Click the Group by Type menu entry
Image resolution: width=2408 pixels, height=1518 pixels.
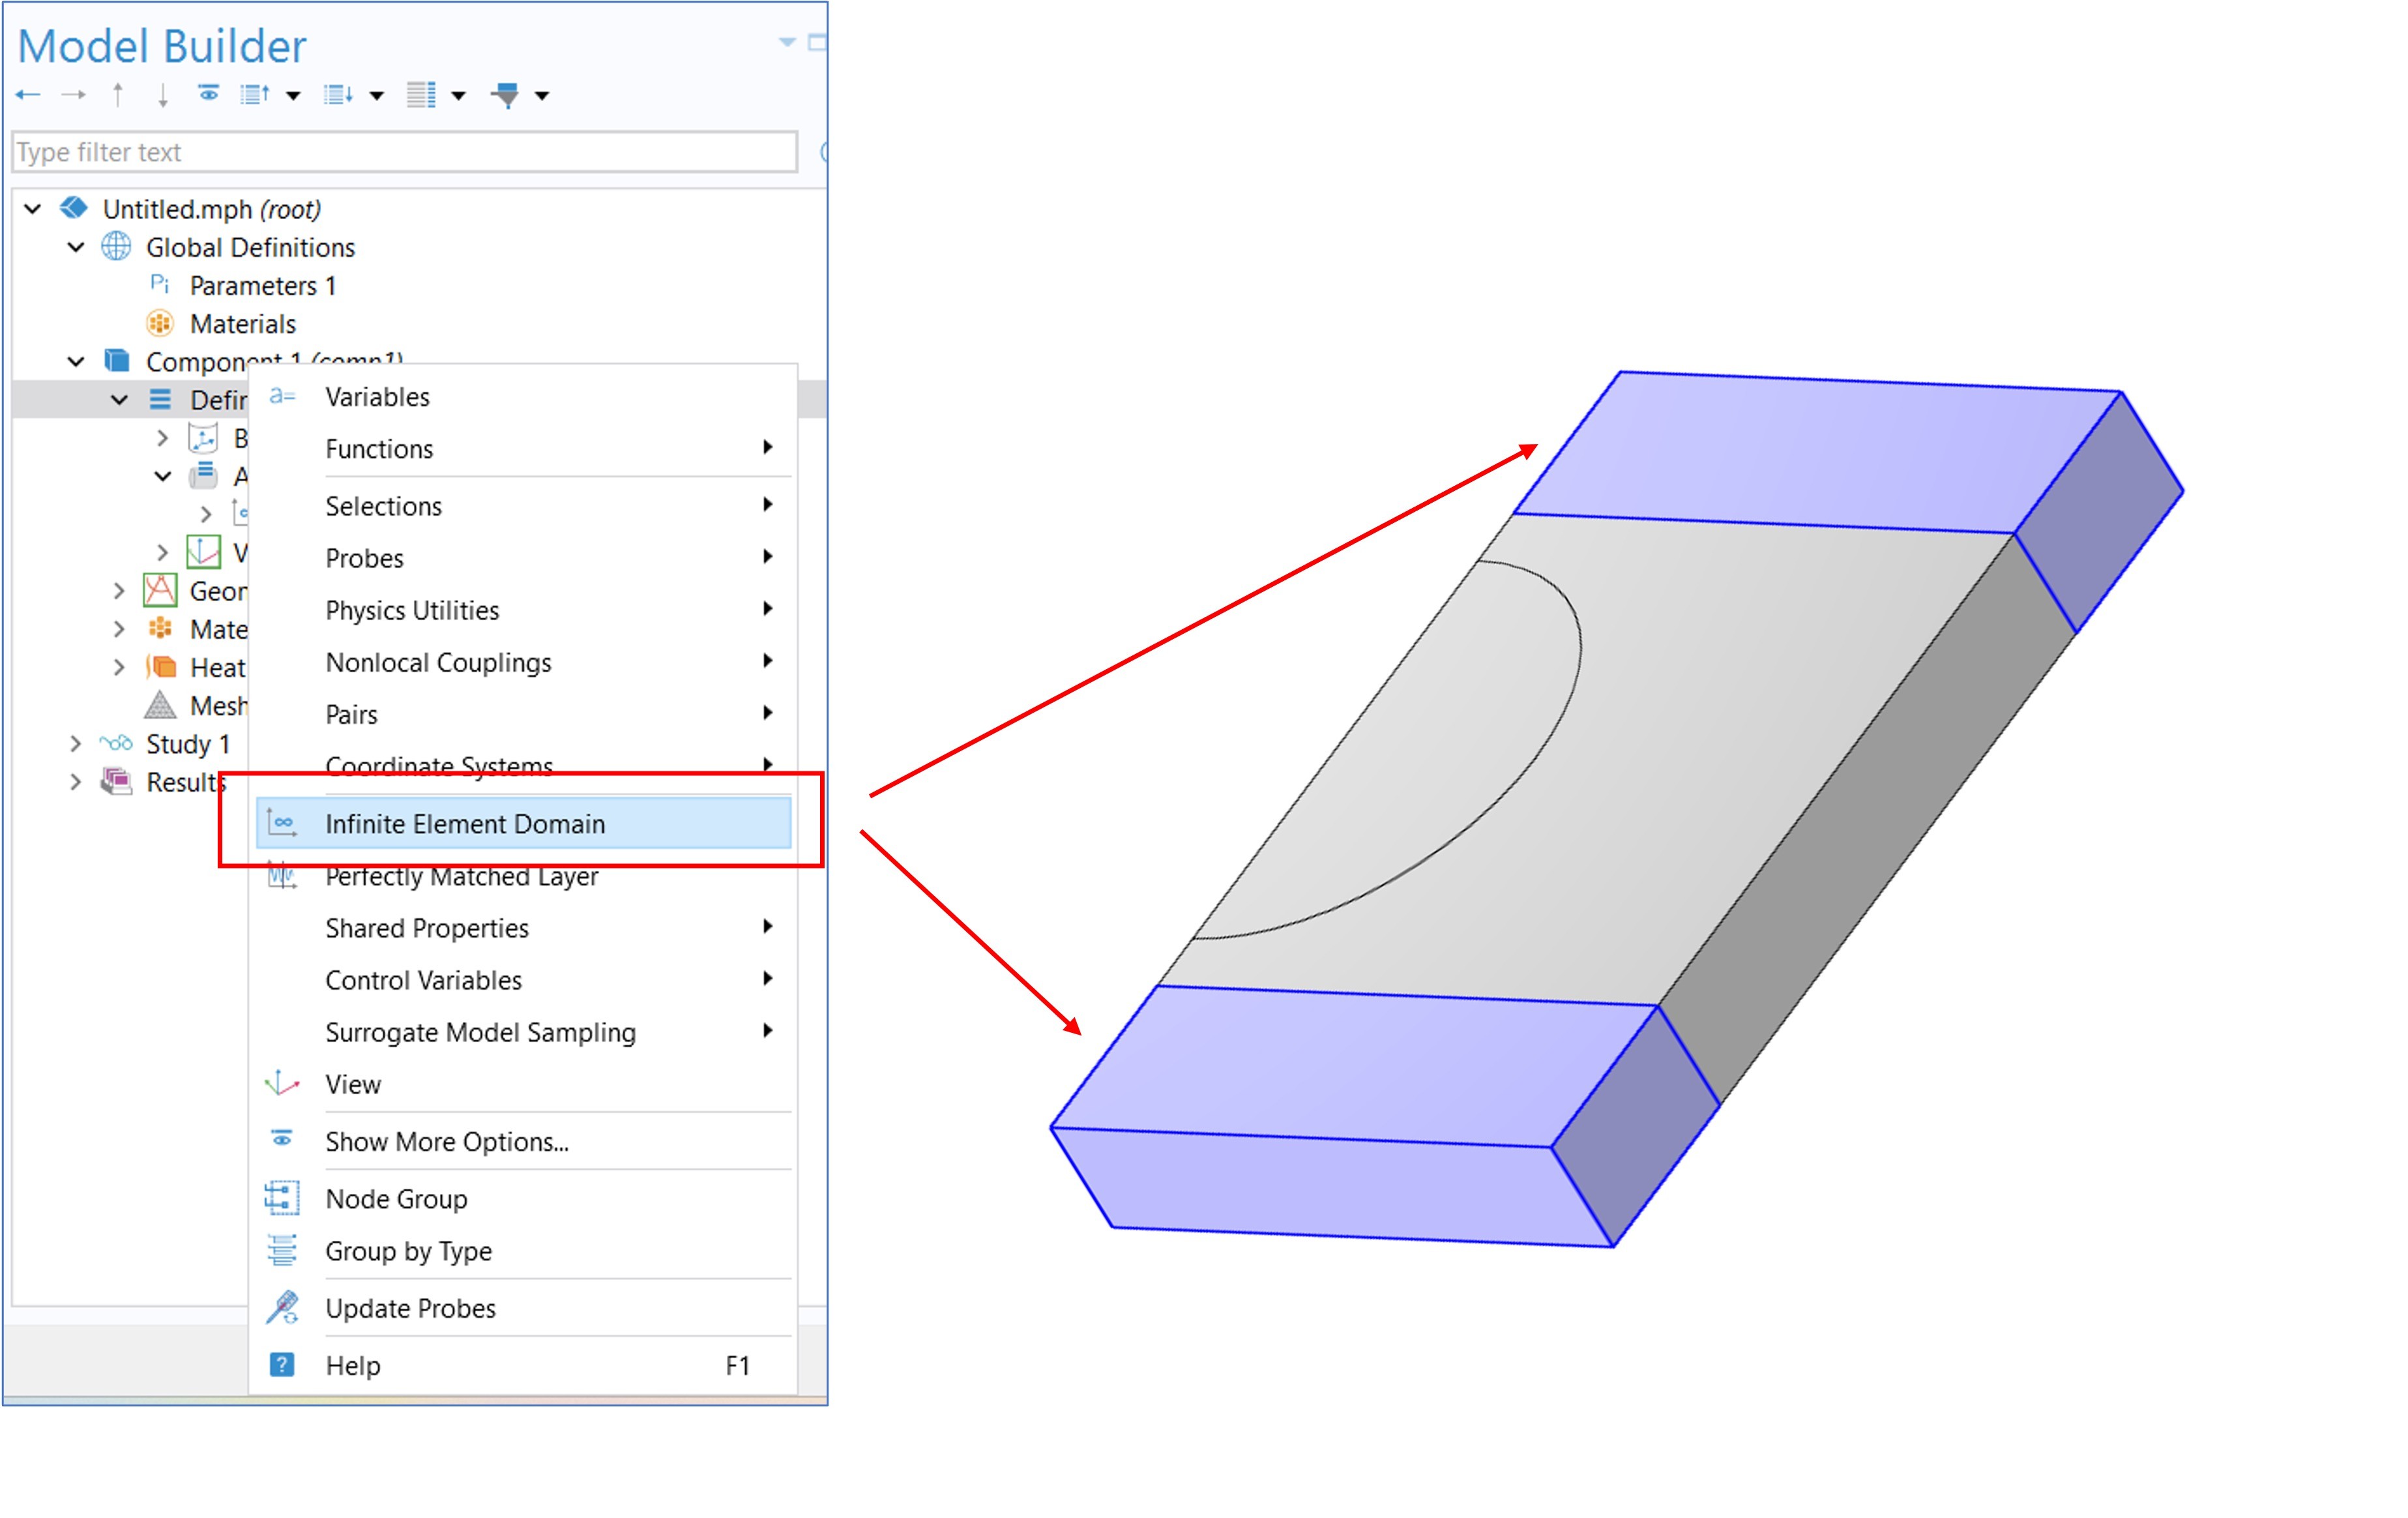tap(408, 1251)
